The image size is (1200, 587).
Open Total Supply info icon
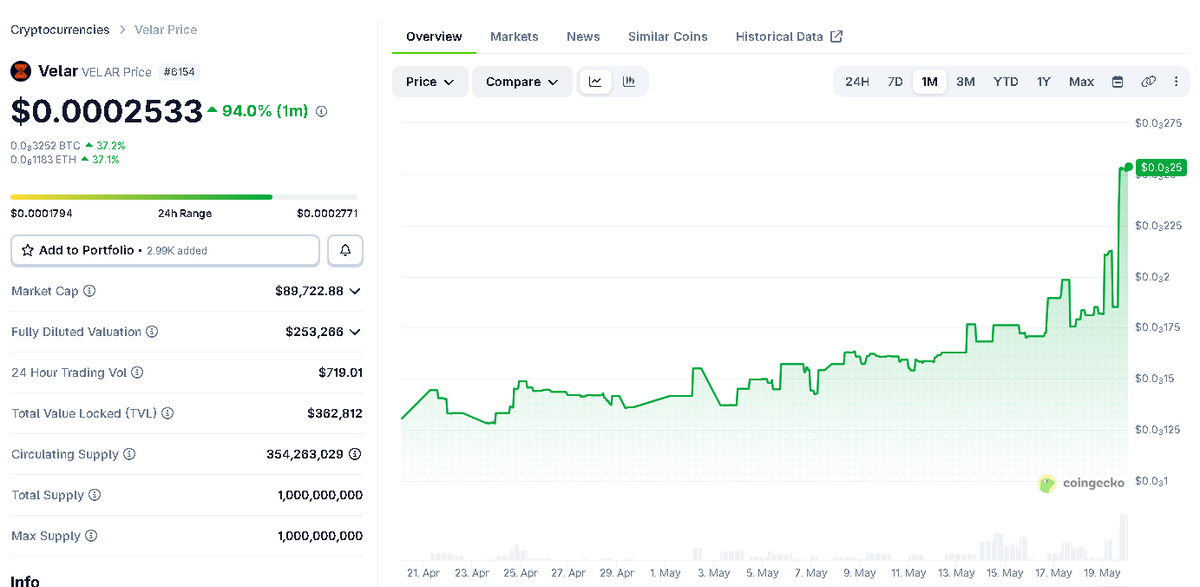[x=94, y=495]
